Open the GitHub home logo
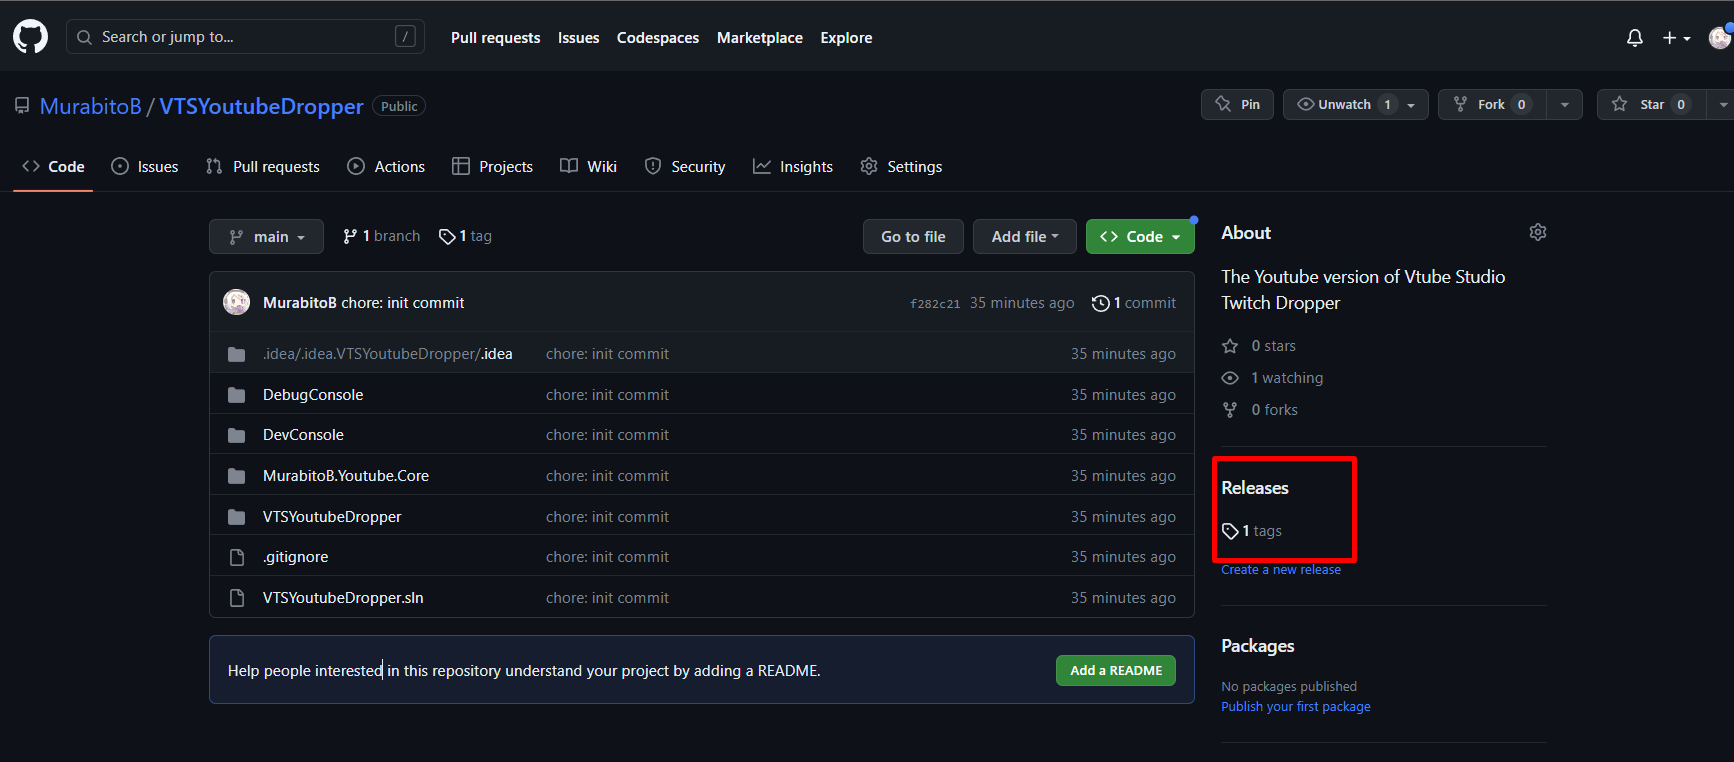 coord(30,37)
